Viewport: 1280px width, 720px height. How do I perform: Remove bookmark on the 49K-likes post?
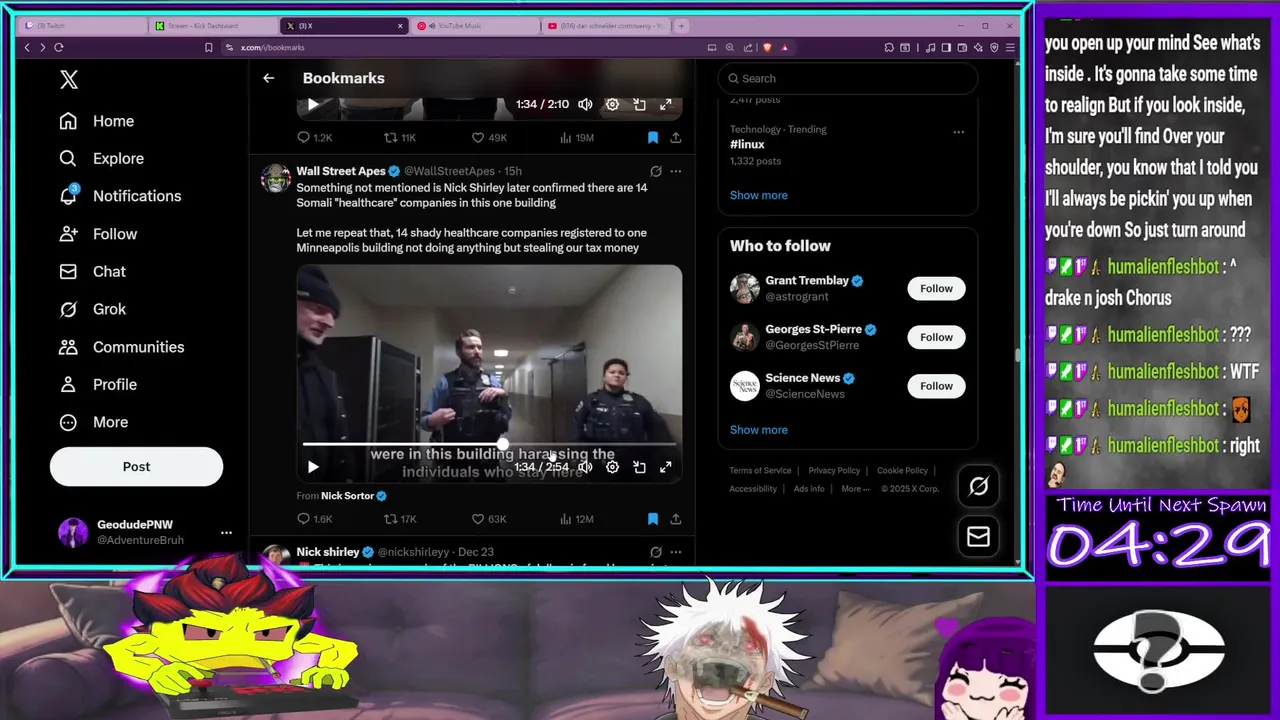pos(652,138)
